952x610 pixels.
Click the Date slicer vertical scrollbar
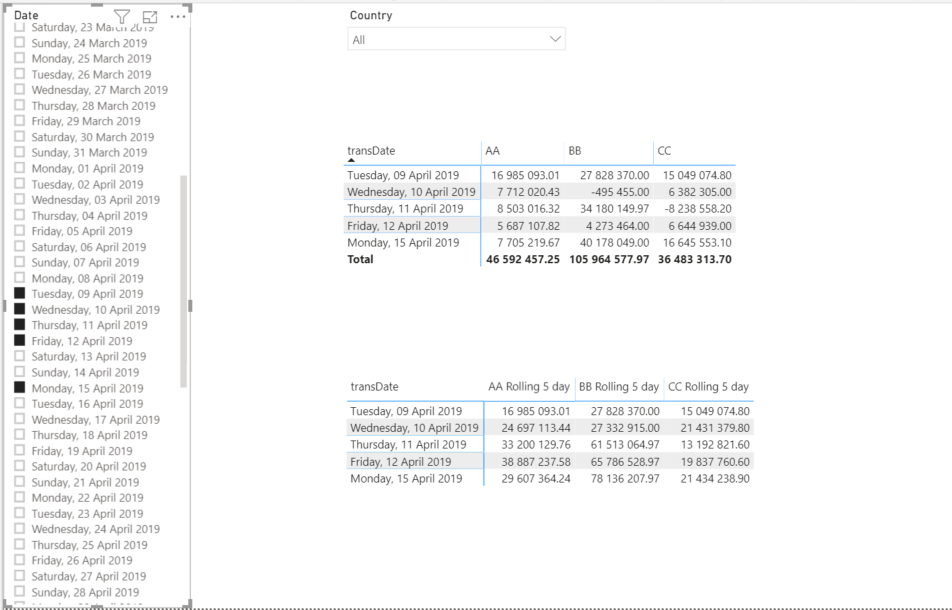(183, 282)
